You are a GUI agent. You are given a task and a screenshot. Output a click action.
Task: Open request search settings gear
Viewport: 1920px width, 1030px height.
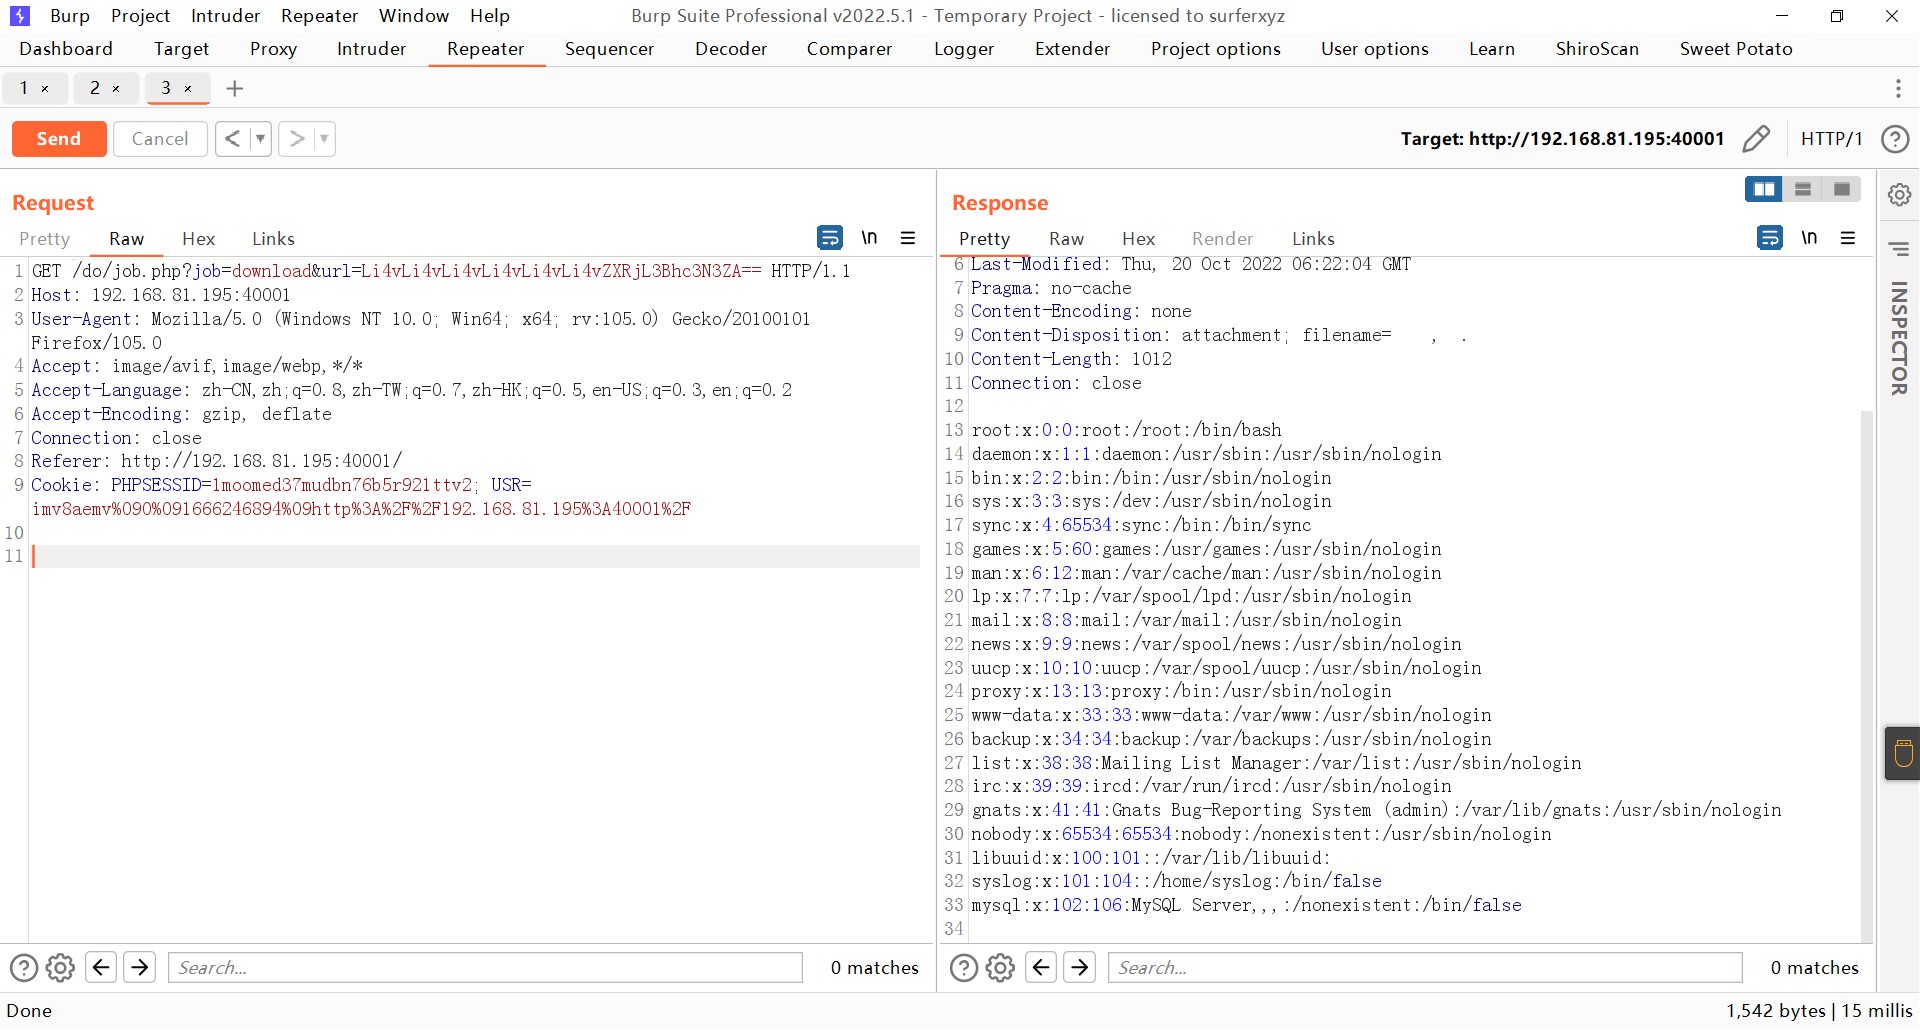coord(61,968)
